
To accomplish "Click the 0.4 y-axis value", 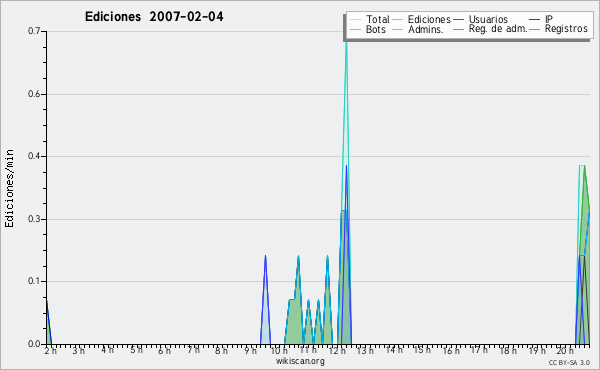I will pos(34,156).
